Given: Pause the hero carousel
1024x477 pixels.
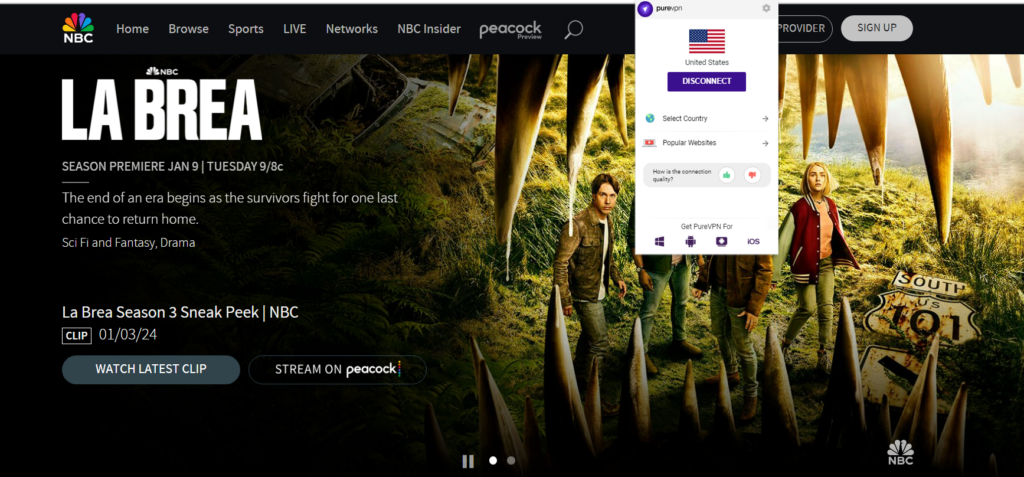Looking at the screenshot, I should (468, 461).
